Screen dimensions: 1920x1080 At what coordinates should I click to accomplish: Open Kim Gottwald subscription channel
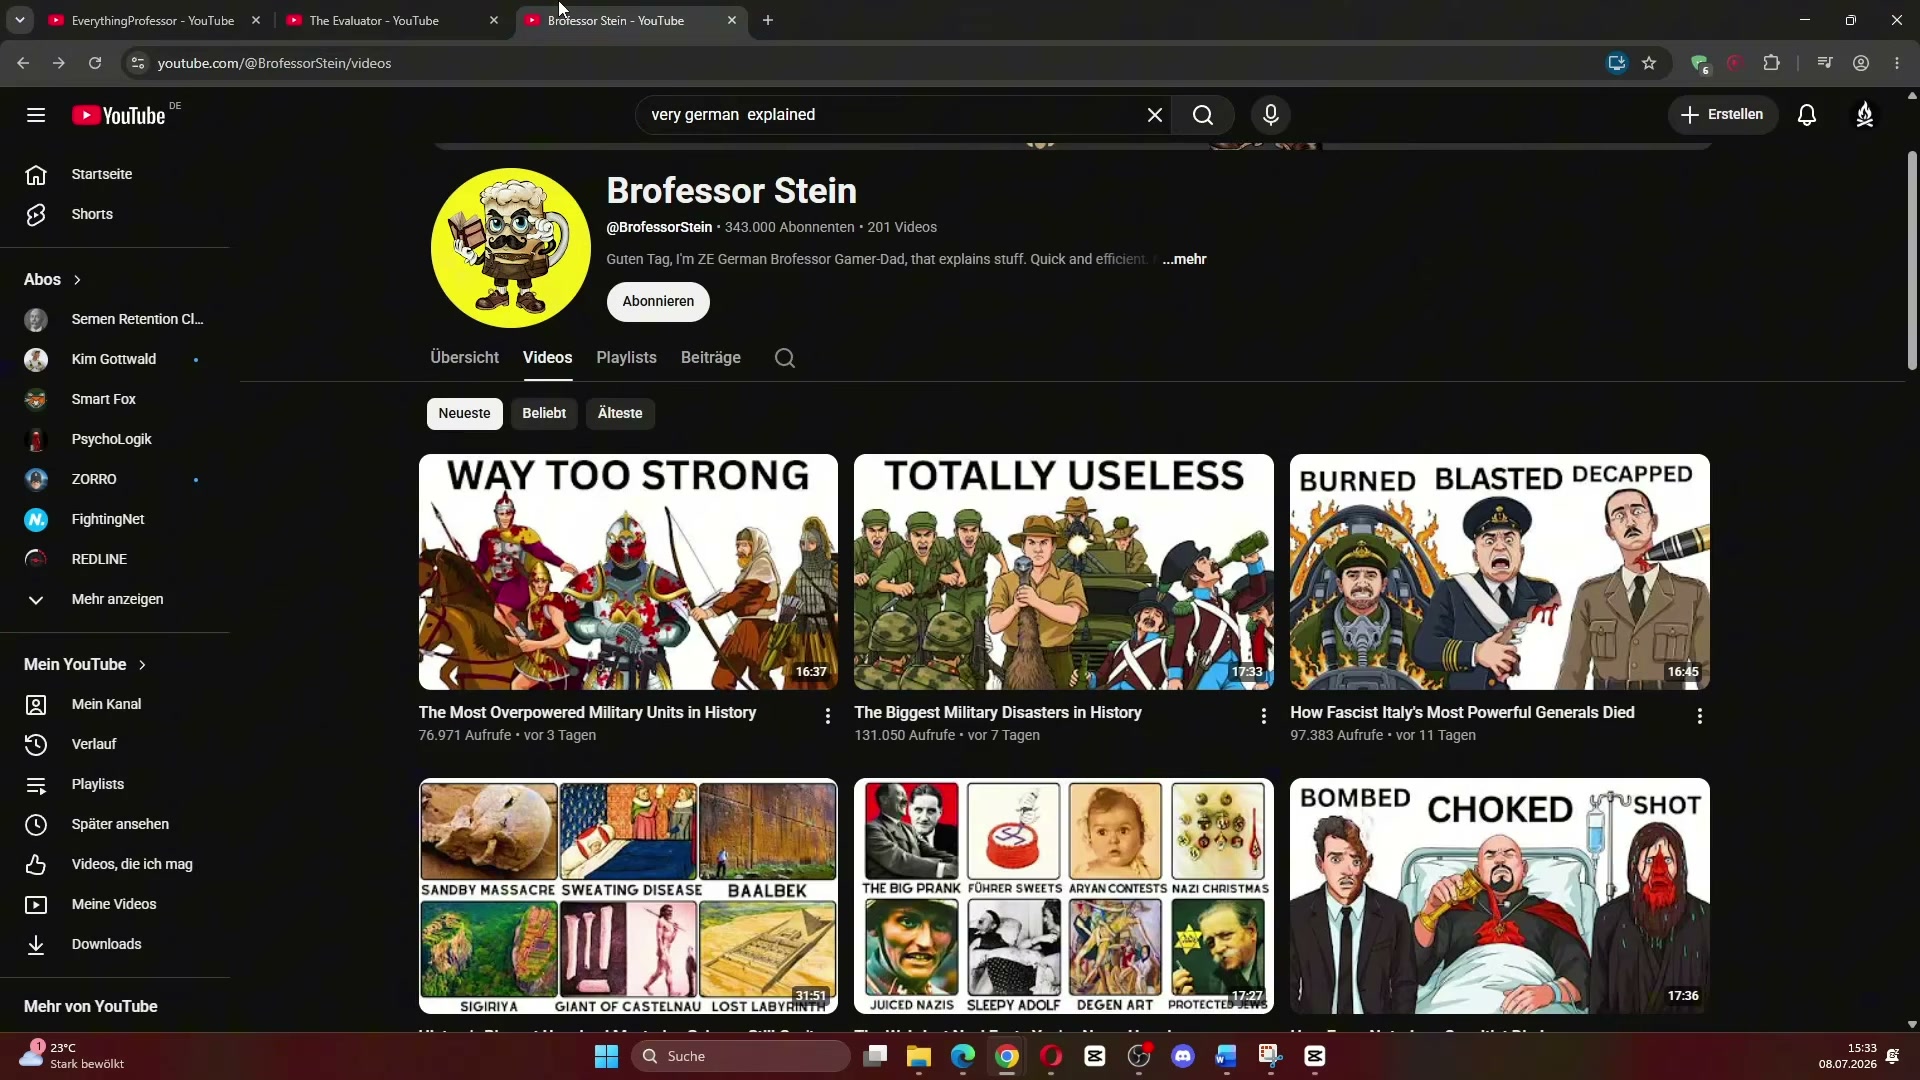(x=115, y=359)
